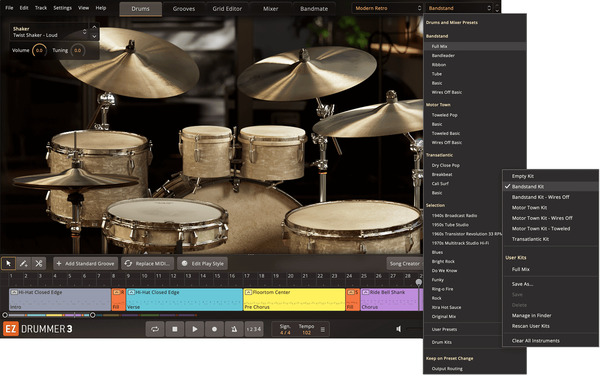
Task: Open the Bandstand preset dropdown
Action: pyautogui.click(x=458, y=8)
